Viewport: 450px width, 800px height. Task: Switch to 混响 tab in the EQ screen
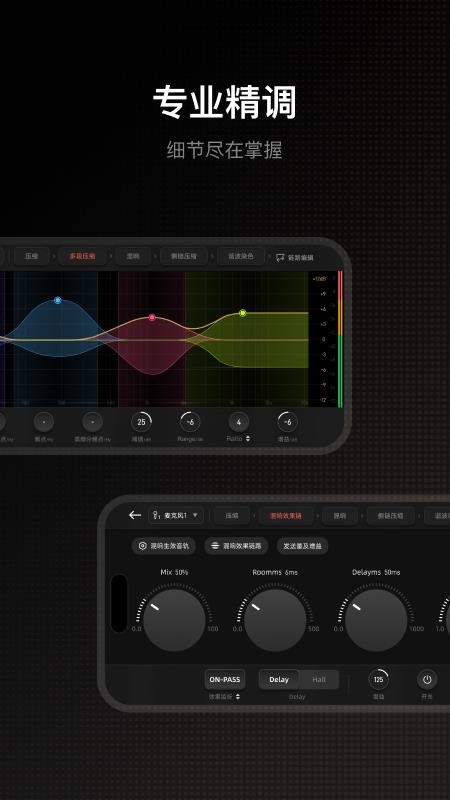pos(133,256)
